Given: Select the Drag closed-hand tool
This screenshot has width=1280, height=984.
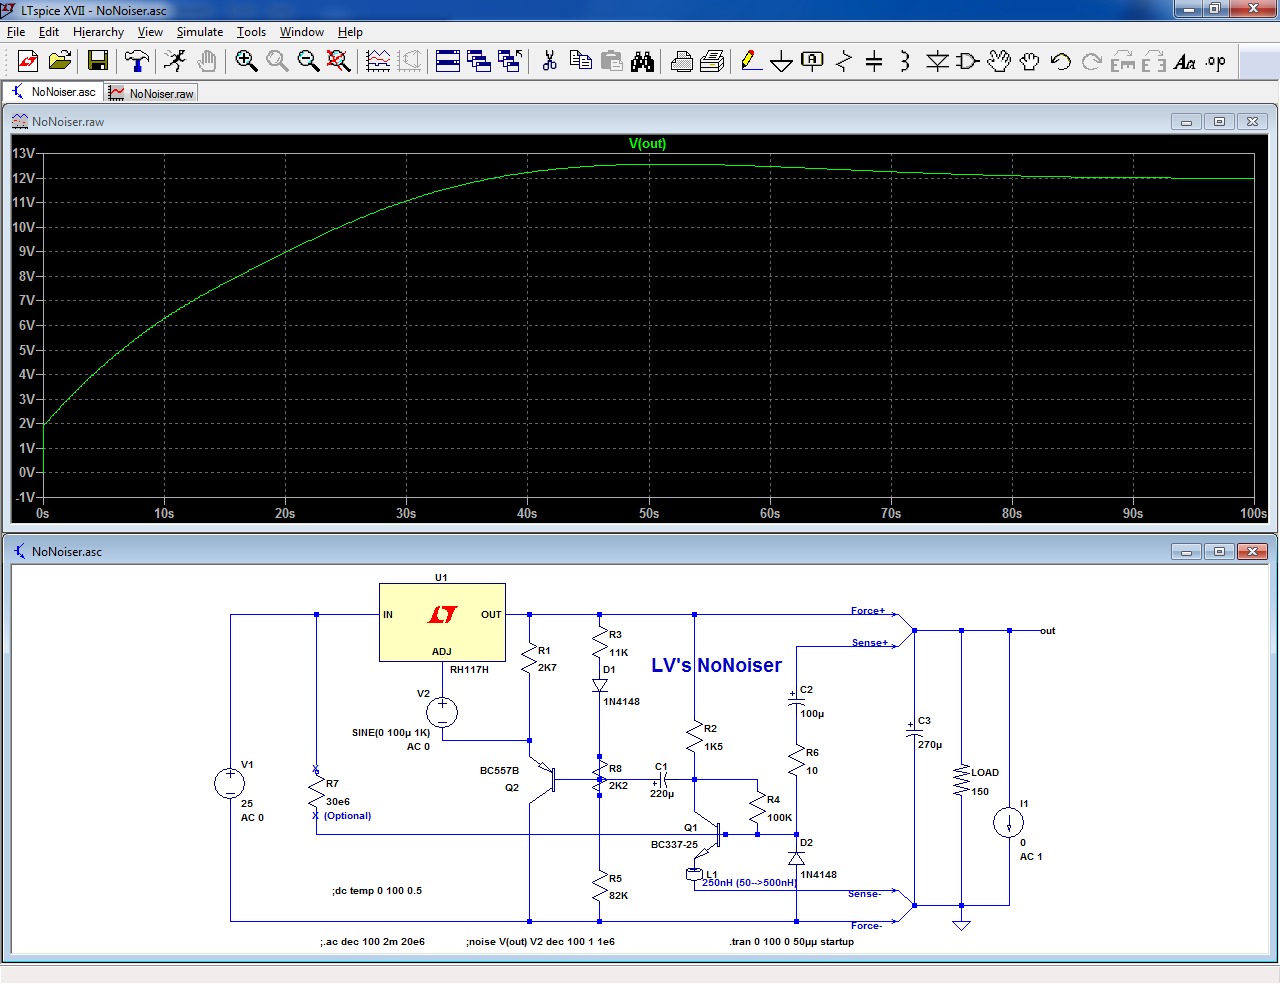Looking at the screenshot, I should point(1030,61).
